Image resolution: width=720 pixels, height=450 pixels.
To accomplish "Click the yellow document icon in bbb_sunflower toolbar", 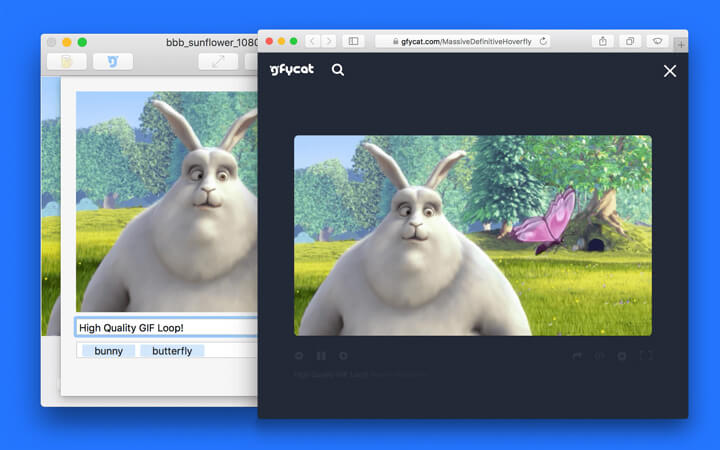I will [67, 62].
